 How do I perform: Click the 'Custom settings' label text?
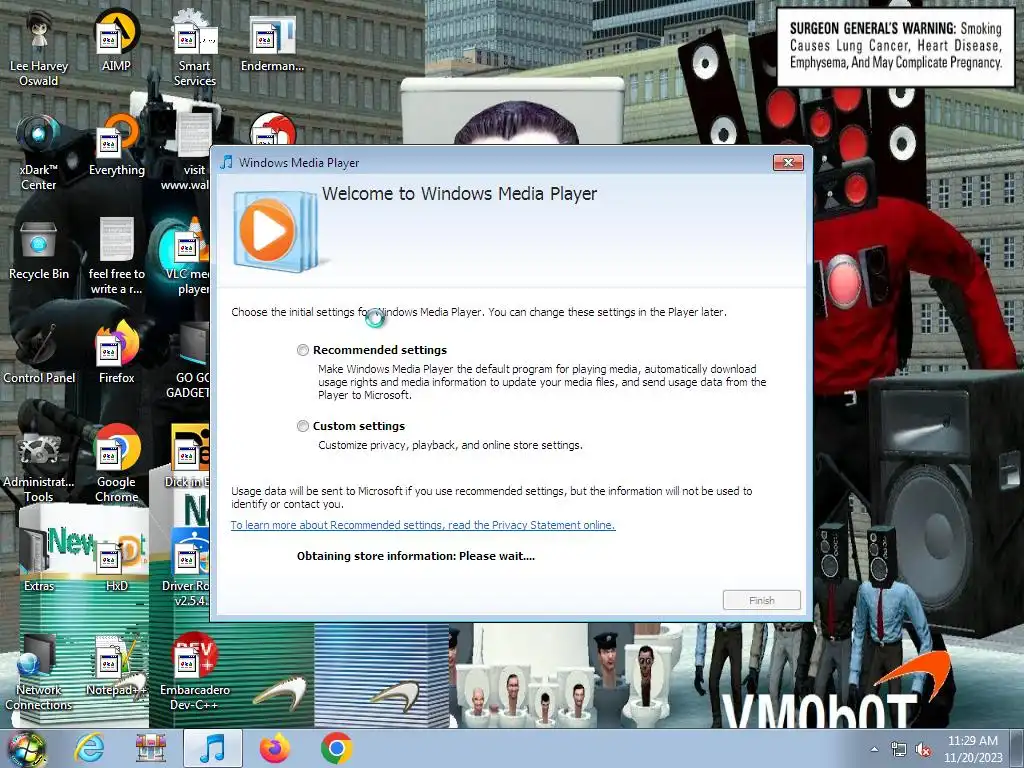[x=359, y=426]
